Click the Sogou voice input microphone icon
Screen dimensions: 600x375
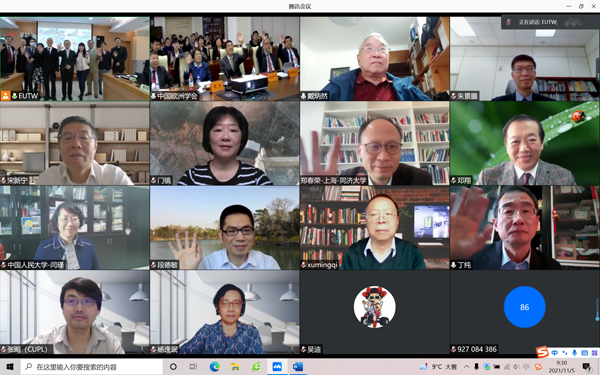coord(574,352)
